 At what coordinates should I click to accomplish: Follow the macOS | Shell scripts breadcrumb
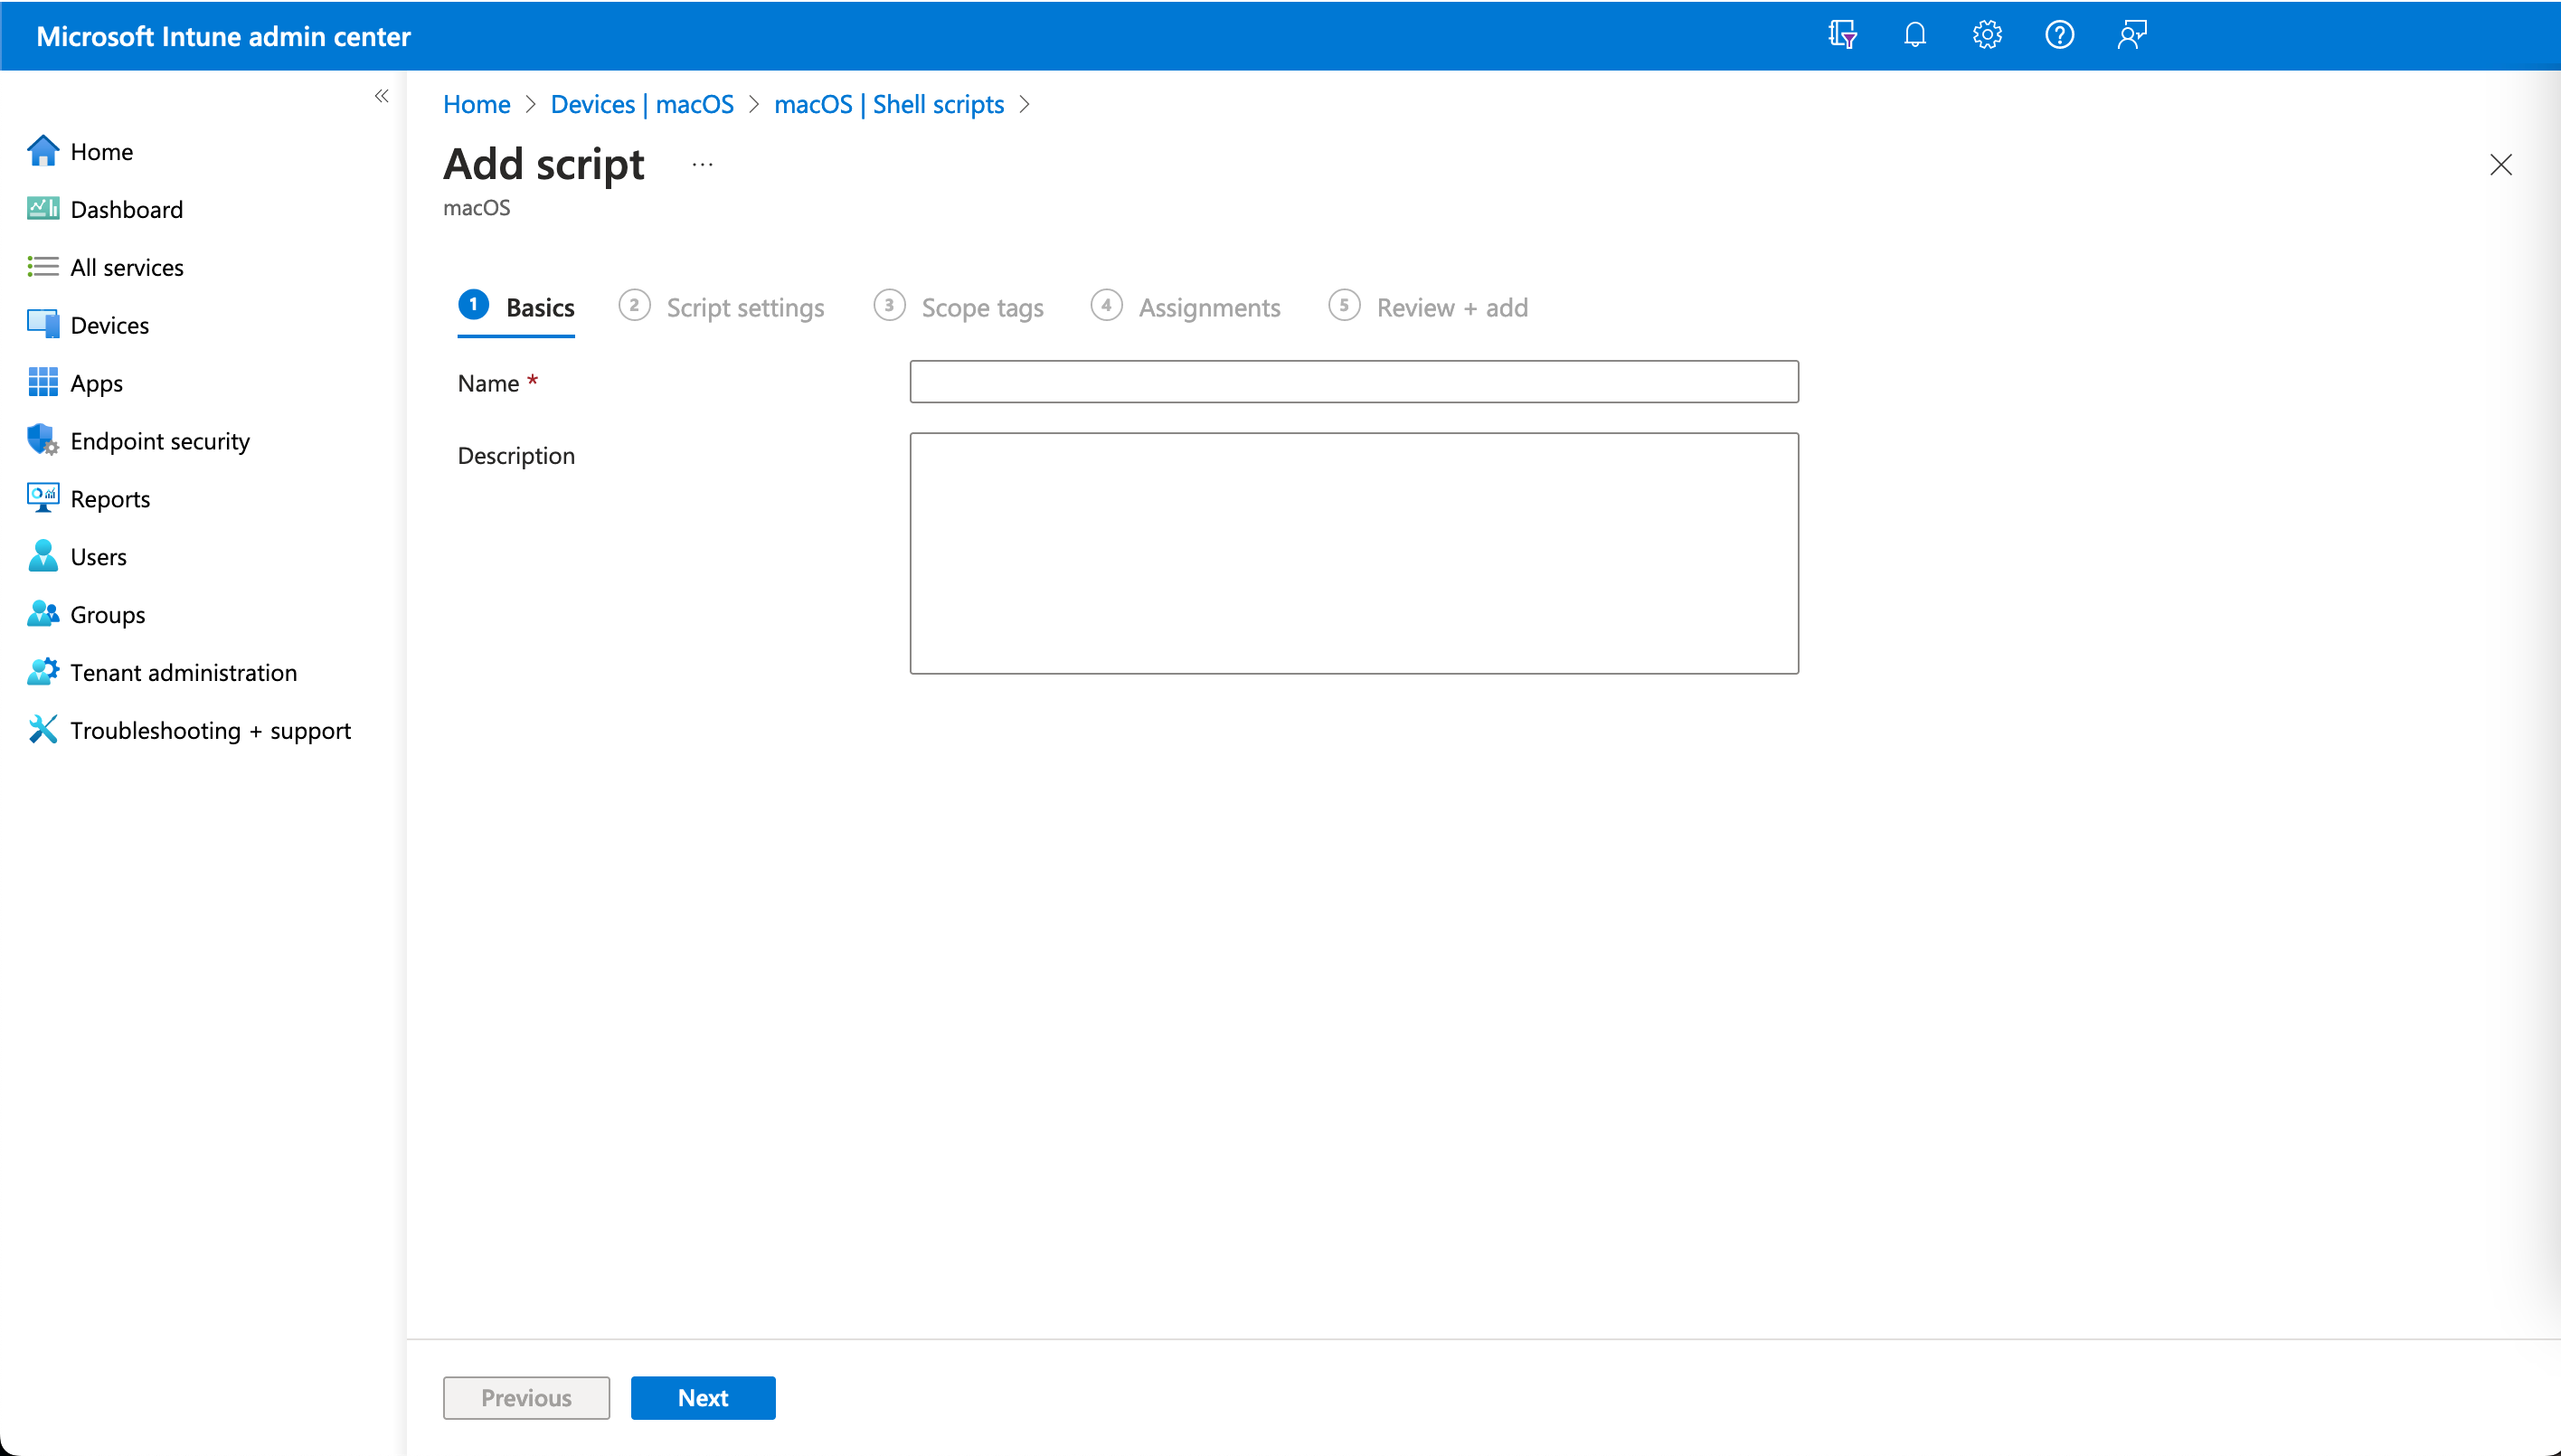coord(888,104)
